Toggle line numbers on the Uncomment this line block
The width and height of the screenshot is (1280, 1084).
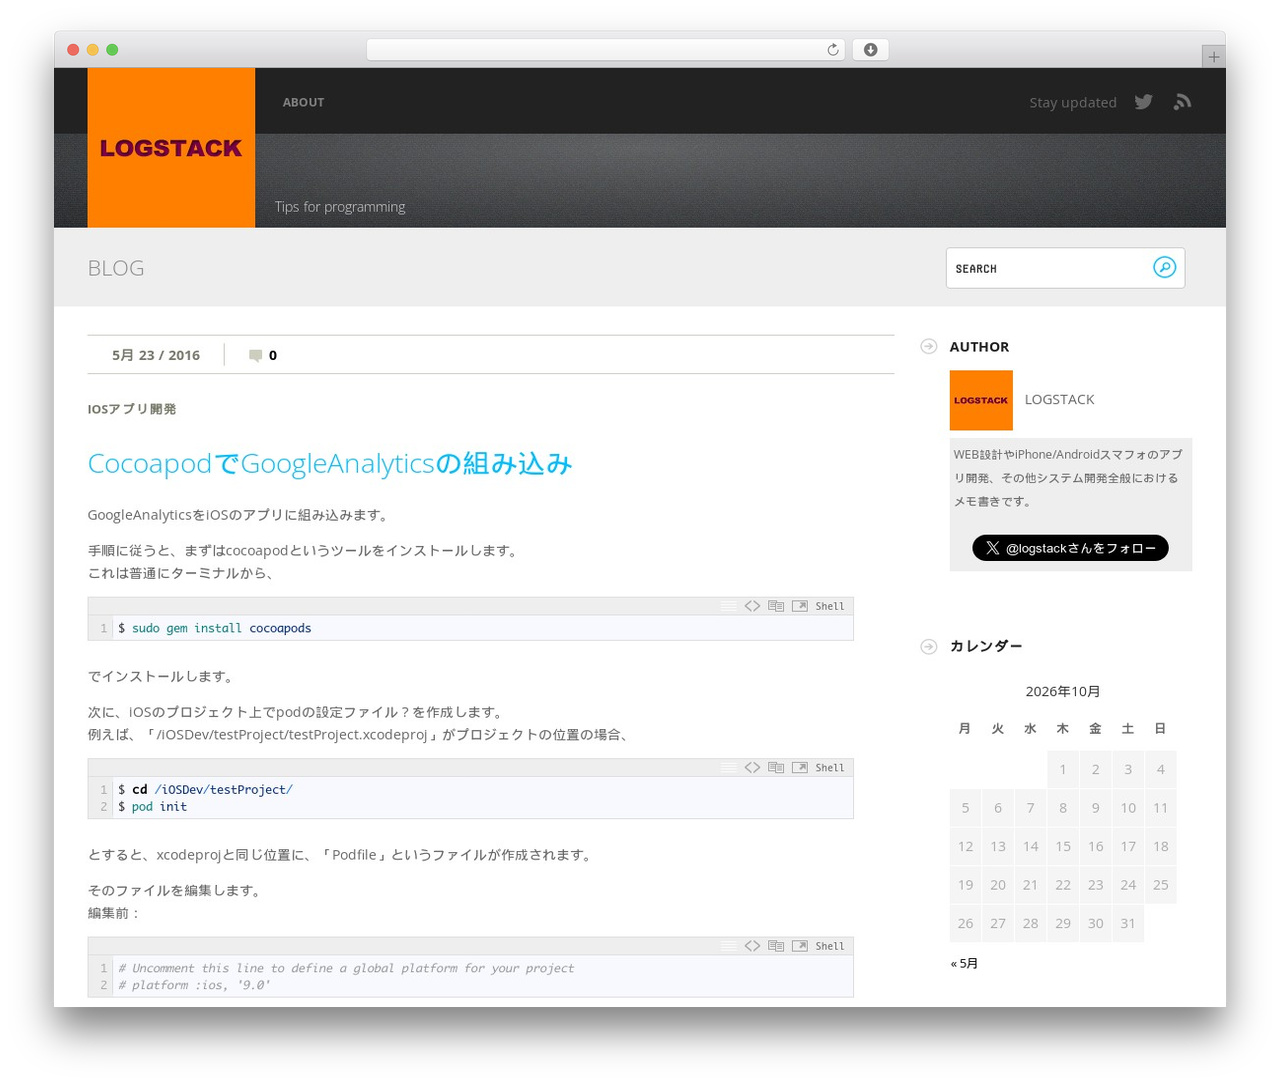pyautogui.click(x=728, y=946)
